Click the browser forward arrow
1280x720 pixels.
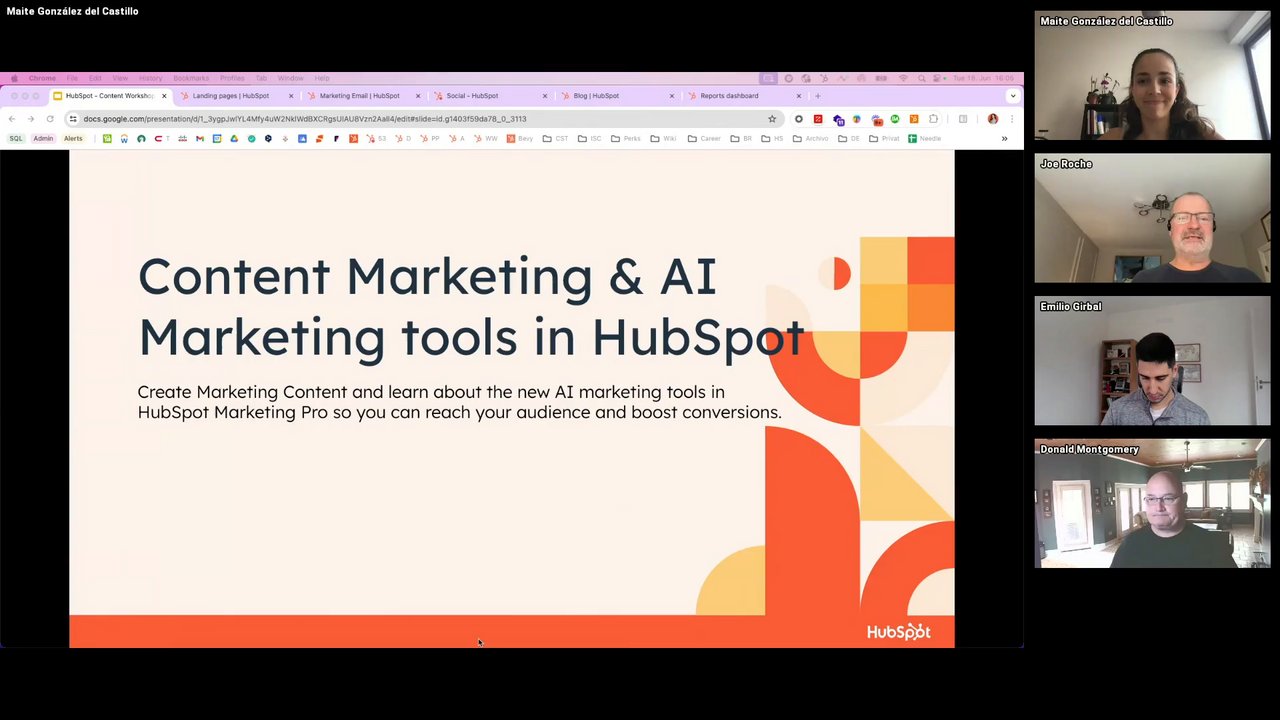[30, 119]
